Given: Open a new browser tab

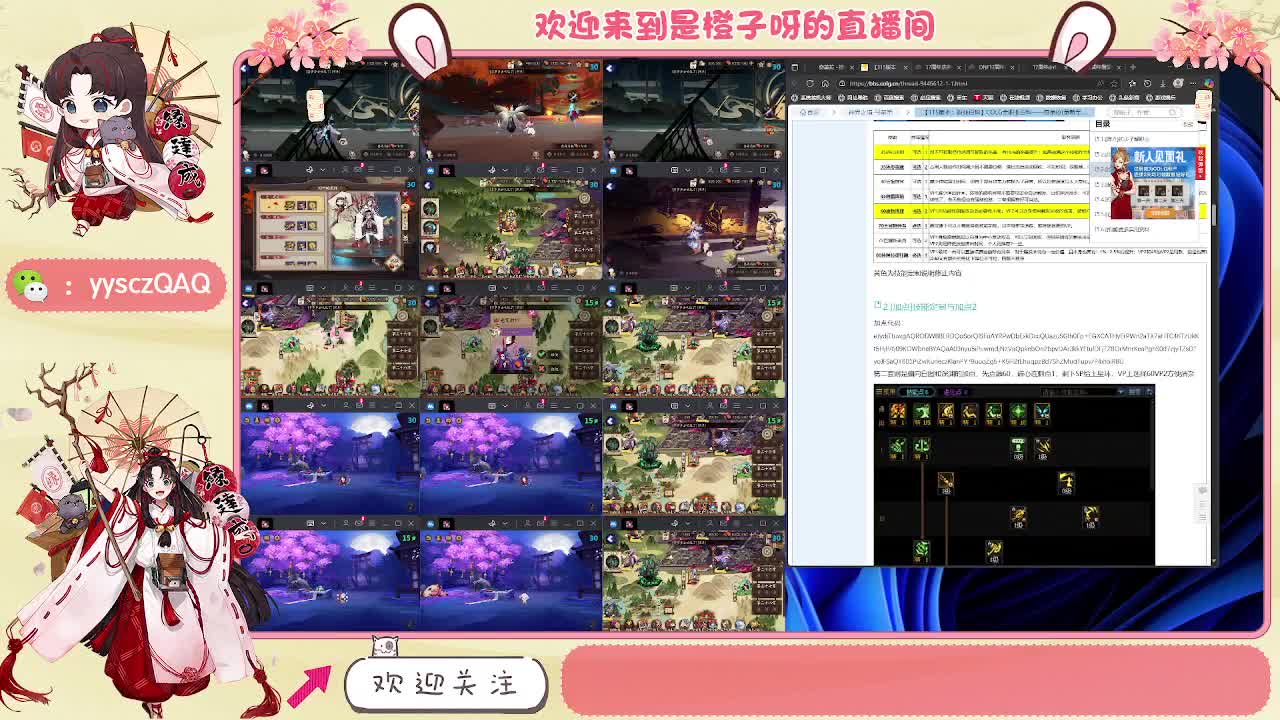Looking at the screenshot, I should (x=1133, y=67).
